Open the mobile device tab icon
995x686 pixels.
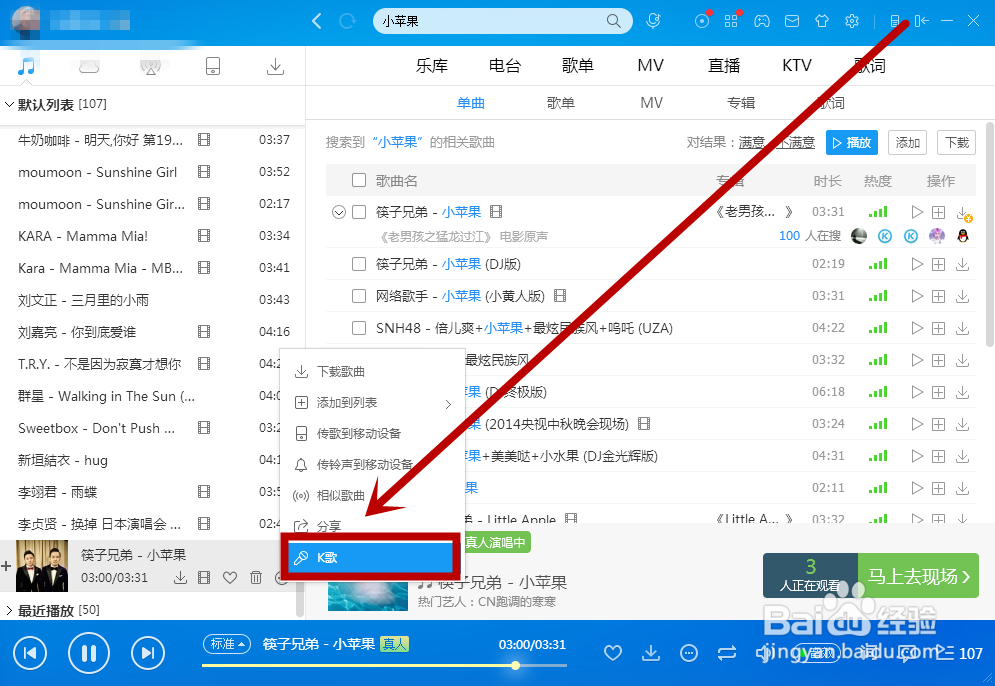[213, 66]
